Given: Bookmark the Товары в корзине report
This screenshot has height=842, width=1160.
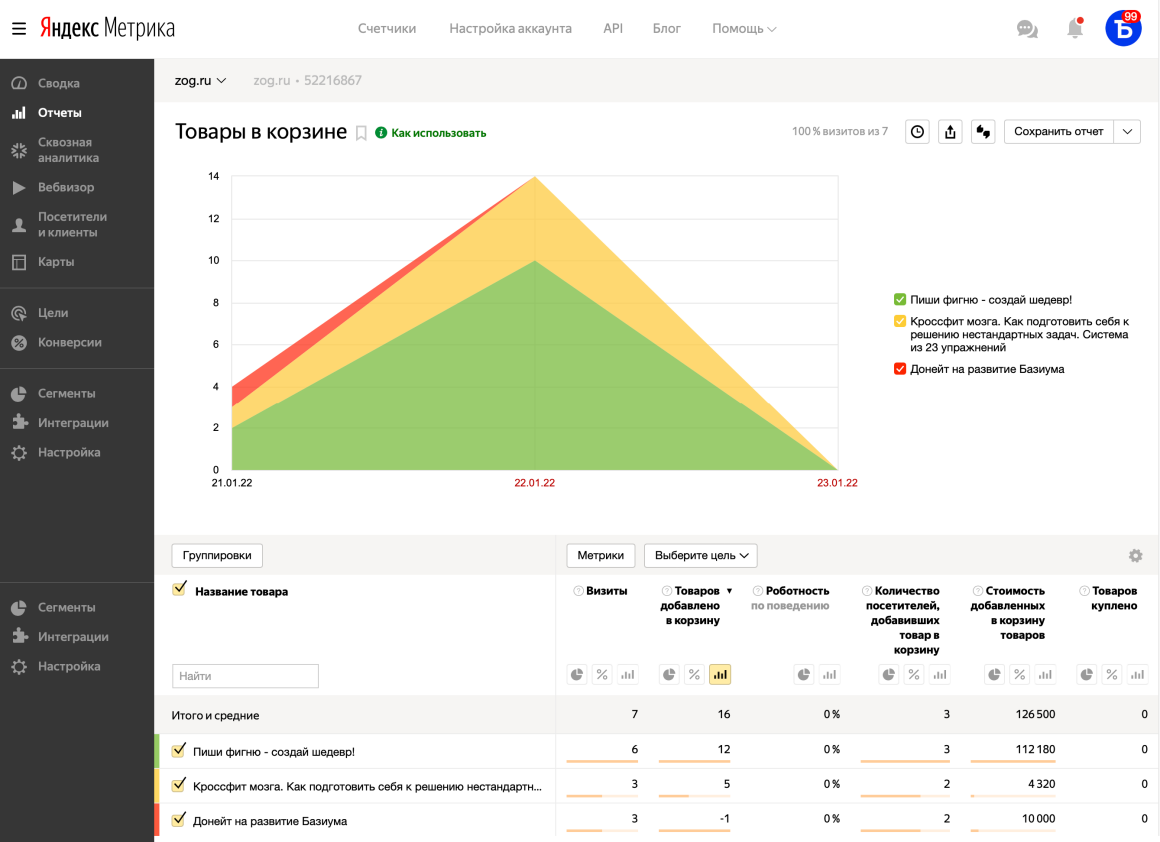Looking at the screenshot, I should [361, 133].
